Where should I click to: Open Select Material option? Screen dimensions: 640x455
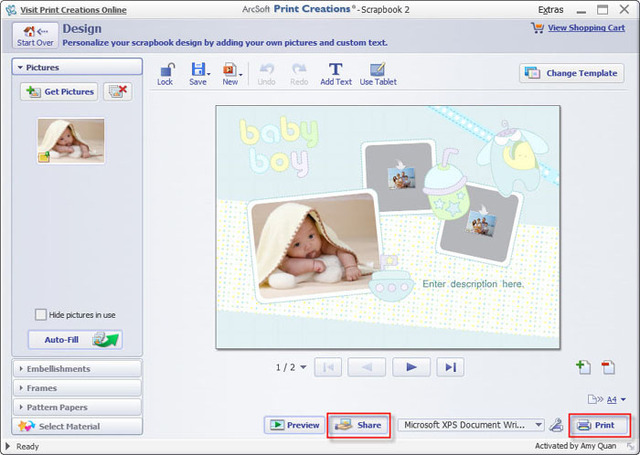coord(77,426)
